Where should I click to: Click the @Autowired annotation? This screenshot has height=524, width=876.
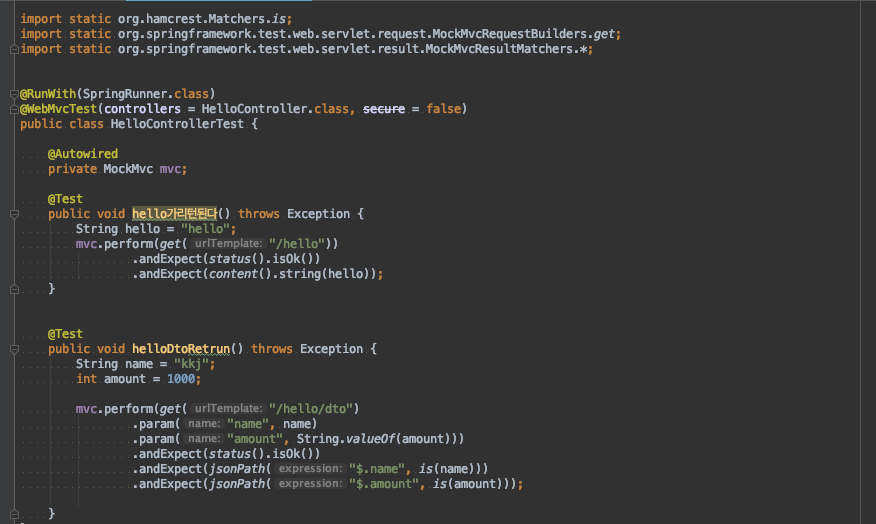pos(83,154)
